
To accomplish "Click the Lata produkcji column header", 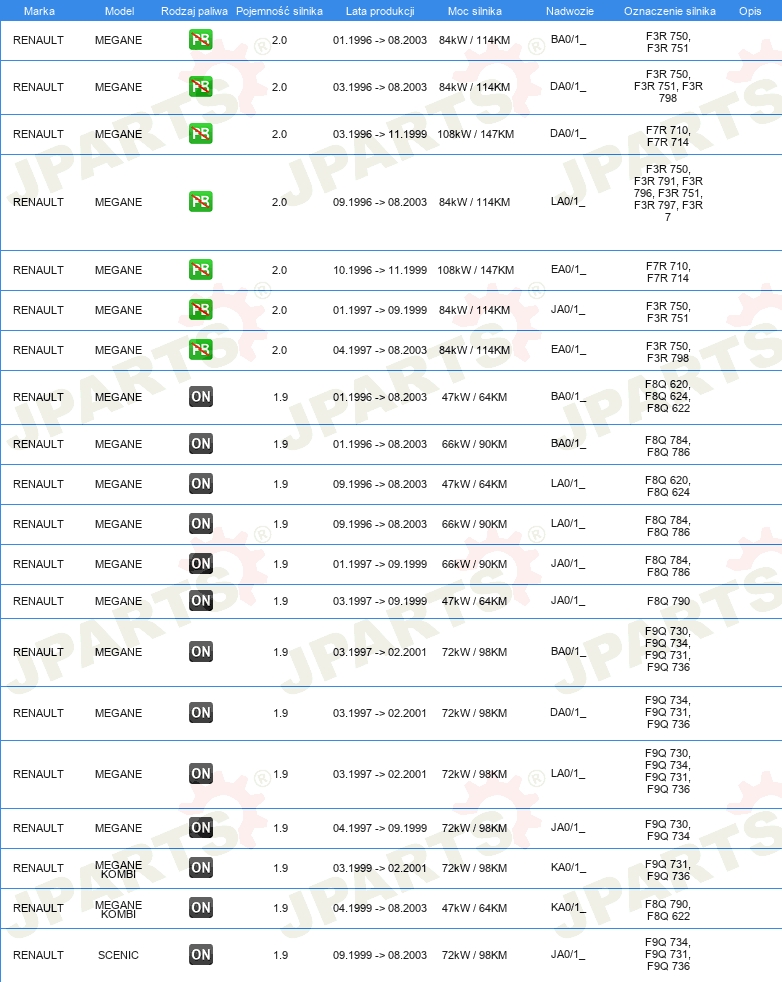I will click(380, 11).
